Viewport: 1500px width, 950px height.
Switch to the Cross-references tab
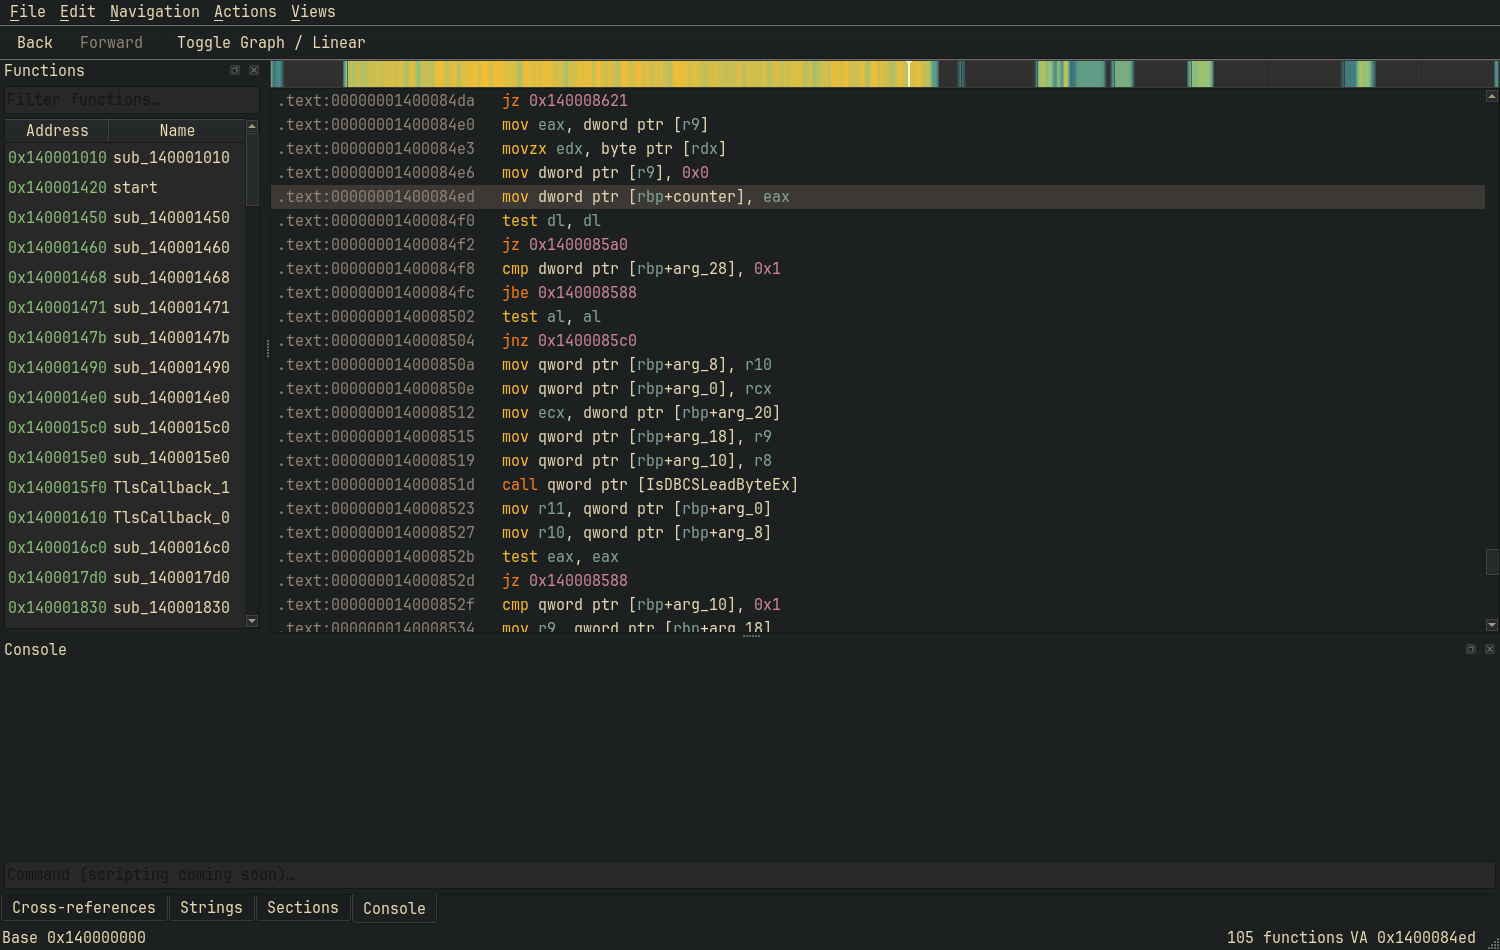tap(84, 908)
